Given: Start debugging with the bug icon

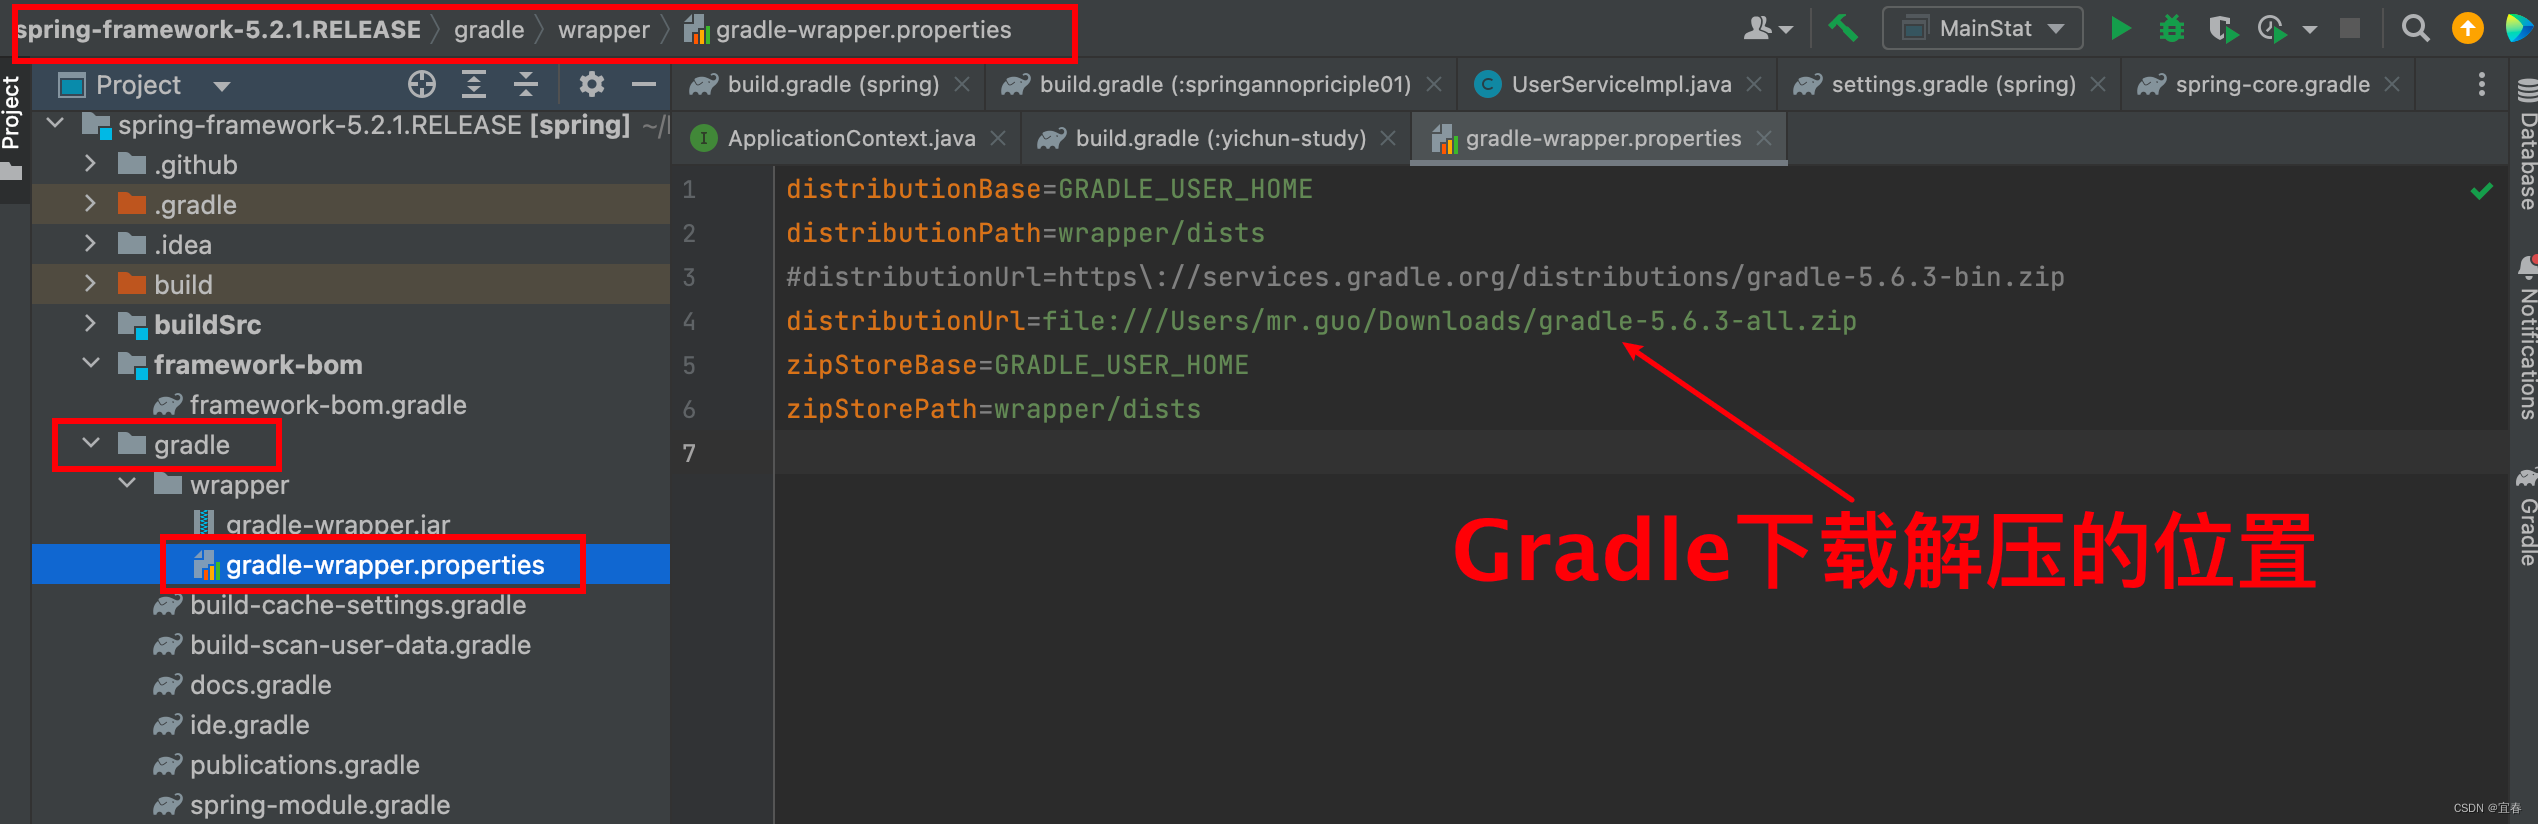Looking at the screenshot, I should tap(2171, 28).
